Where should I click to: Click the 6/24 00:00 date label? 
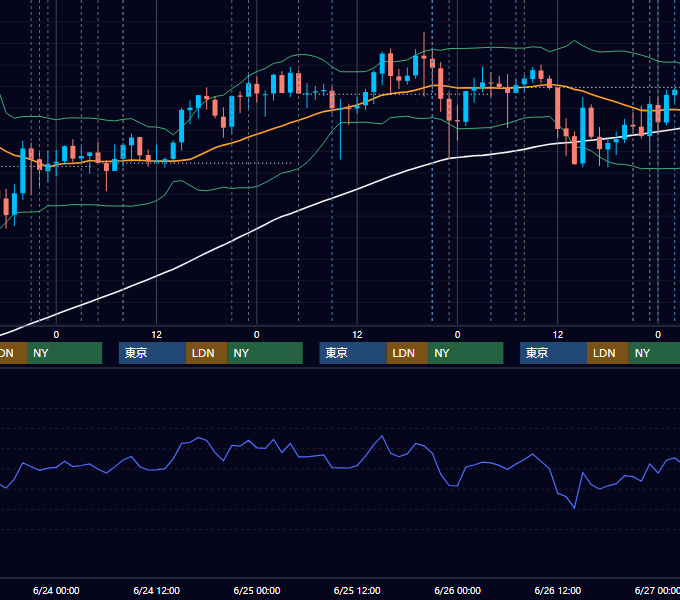tap(56, 590)
